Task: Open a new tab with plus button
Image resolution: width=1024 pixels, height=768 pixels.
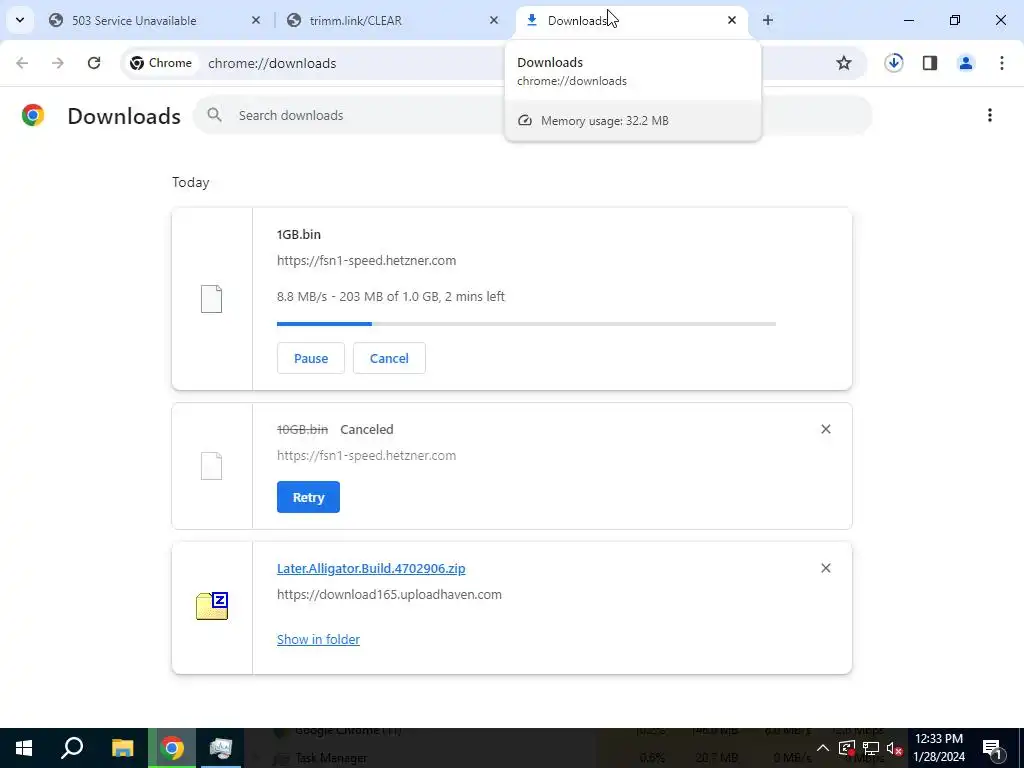Action: 768,20
